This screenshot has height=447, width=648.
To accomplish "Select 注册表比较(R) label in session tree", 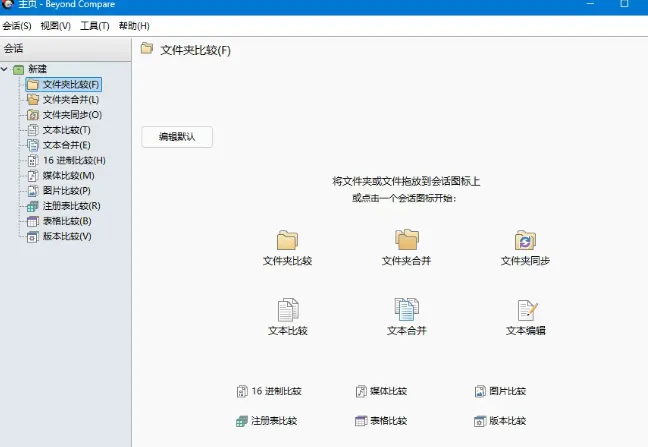I will (71, 206).
